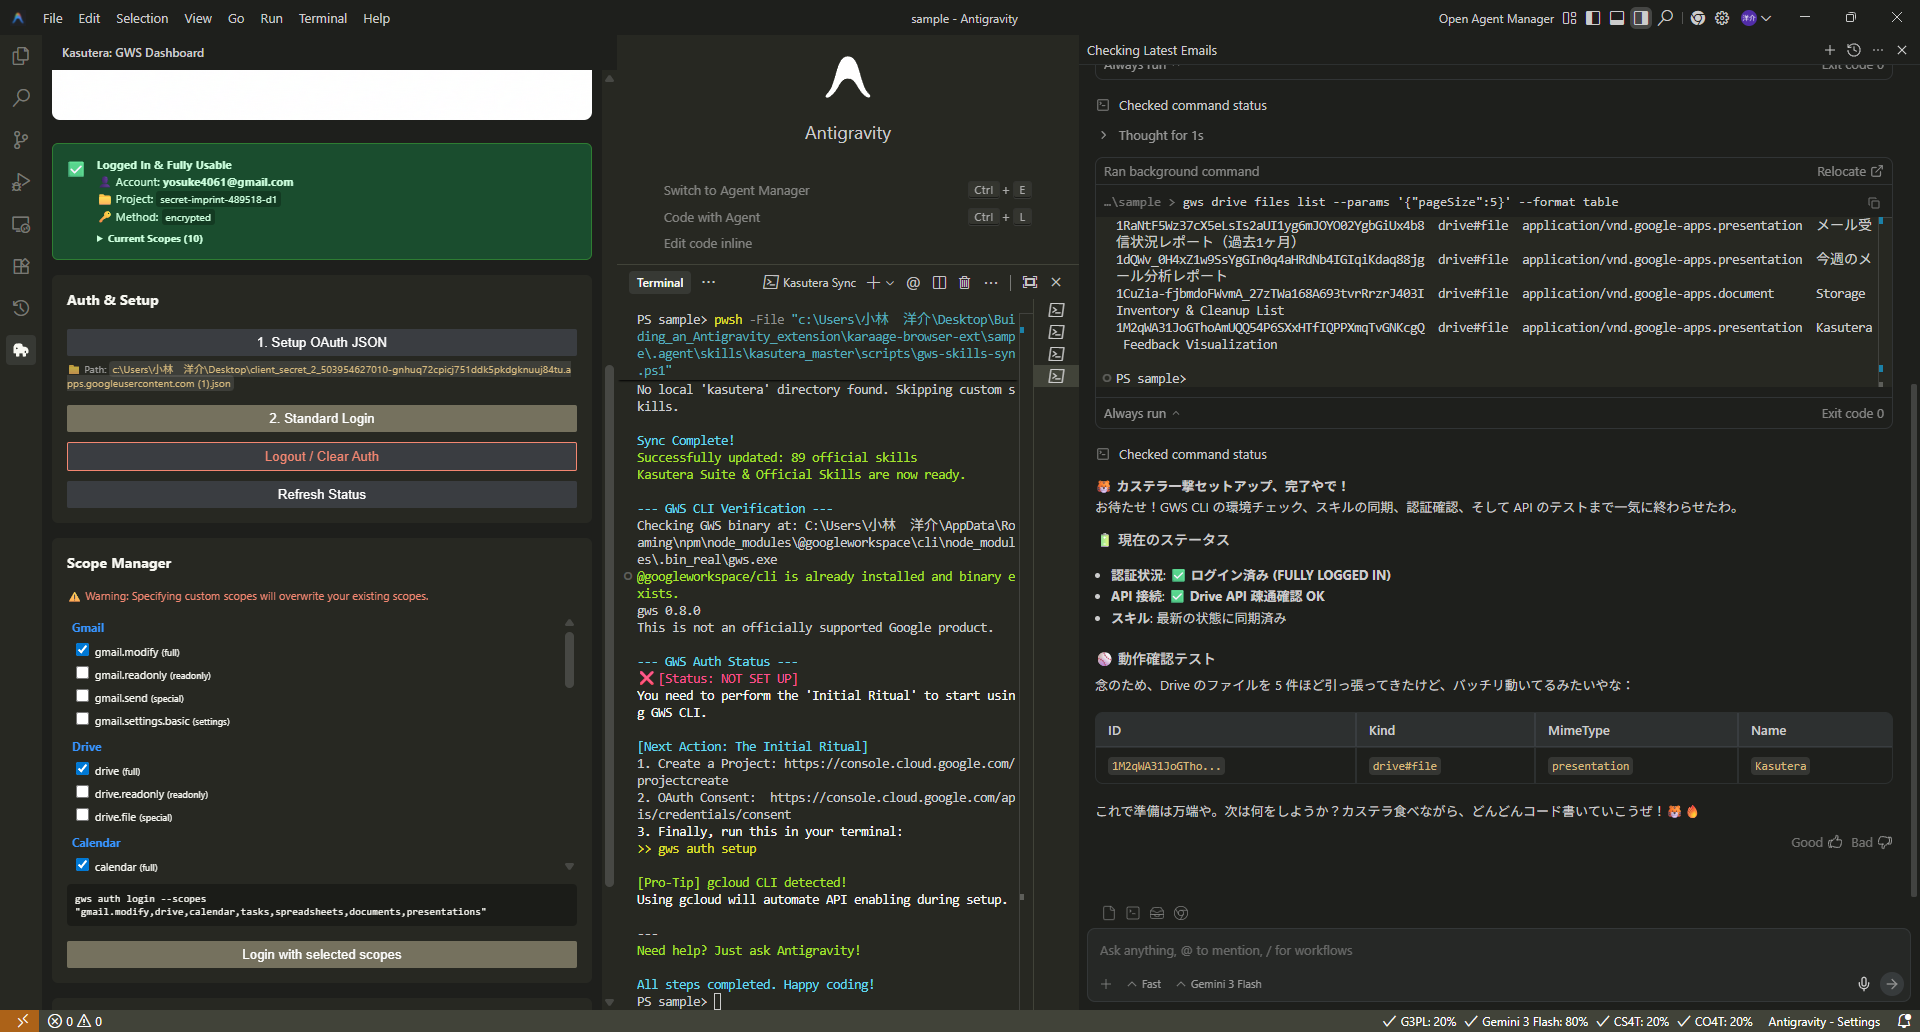Expand Current Scopes (10) list
This screenshot has width=1920, height=1032.
150,239
